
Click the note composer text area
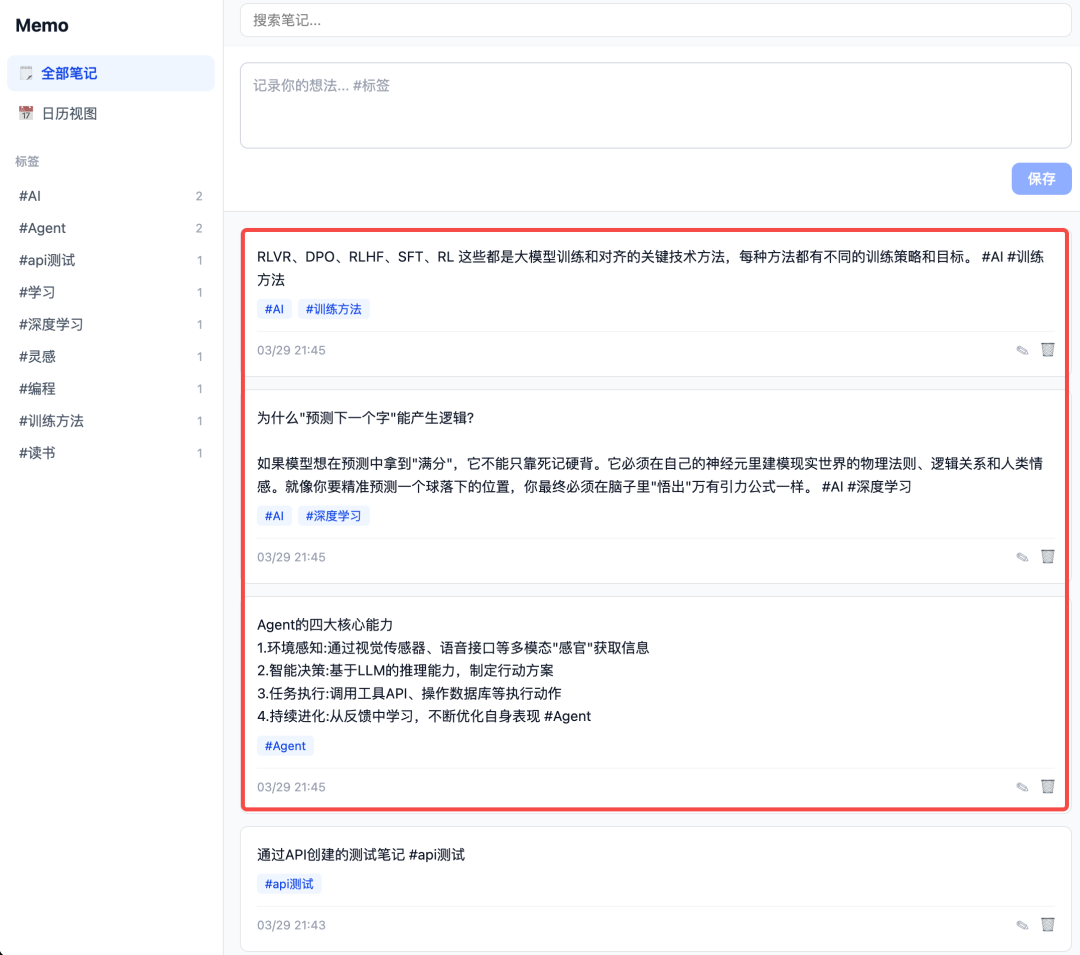coord(655,105)
